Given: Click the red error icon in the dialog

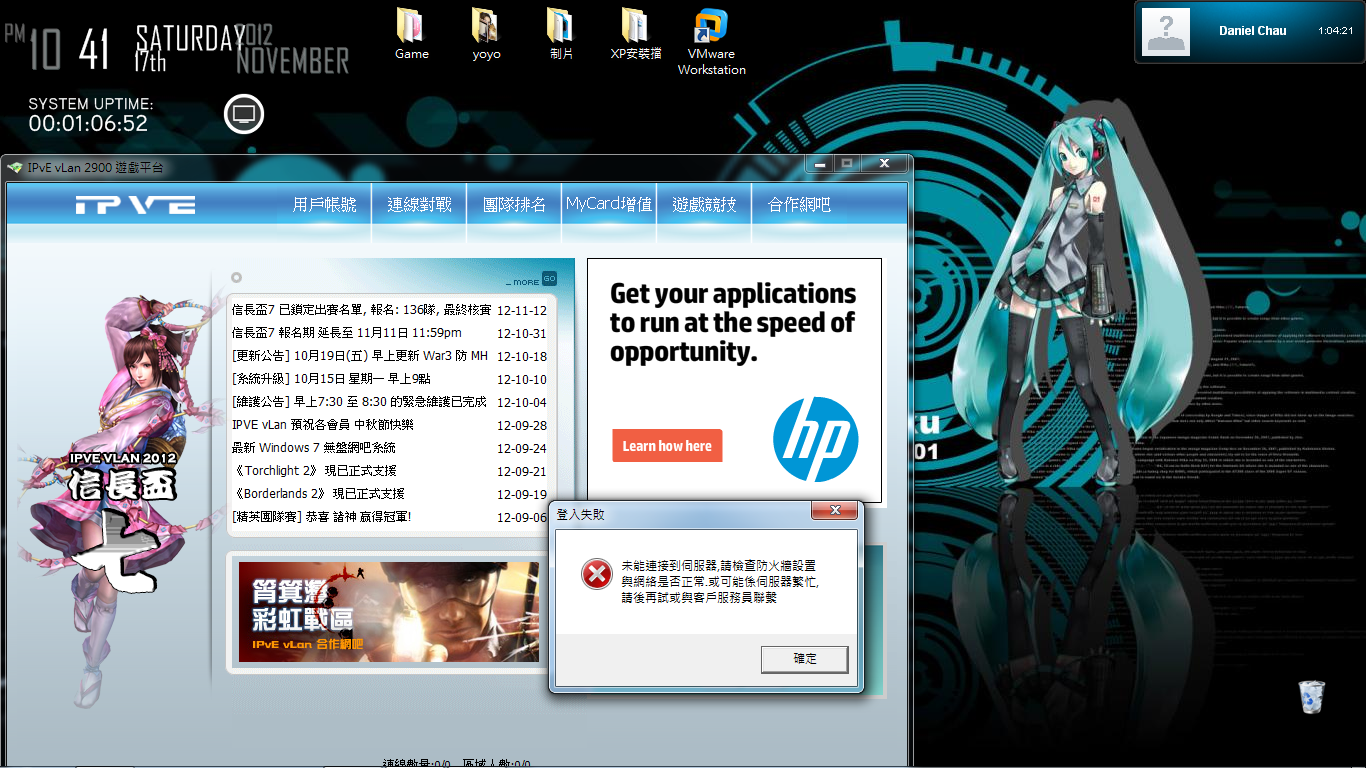Looking at the screenshot, I should click(x=596, y=573).
